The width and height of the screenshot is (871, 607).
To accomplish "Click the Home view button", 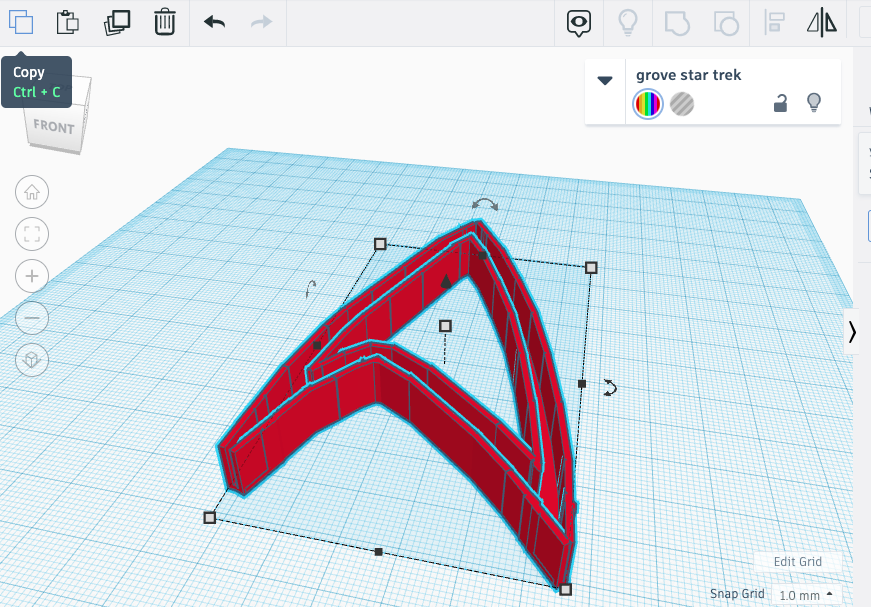I will coord(32,192).
